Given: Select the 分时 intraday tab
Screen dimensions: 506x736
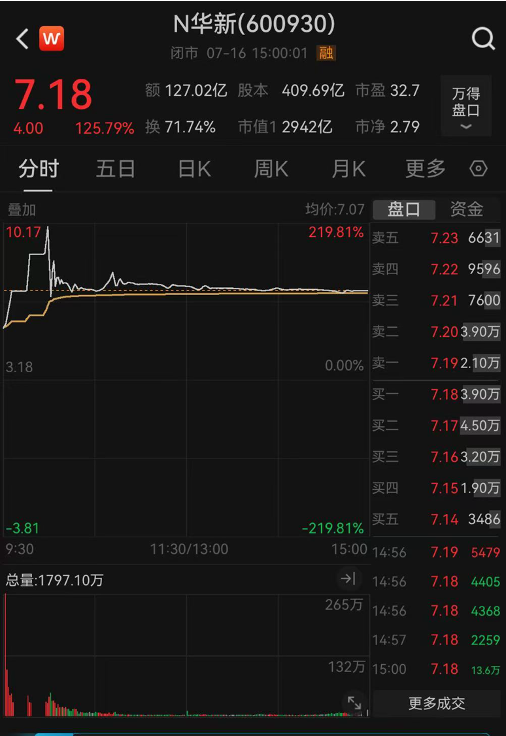Looking at the screenshot, I should coord(38,169).
